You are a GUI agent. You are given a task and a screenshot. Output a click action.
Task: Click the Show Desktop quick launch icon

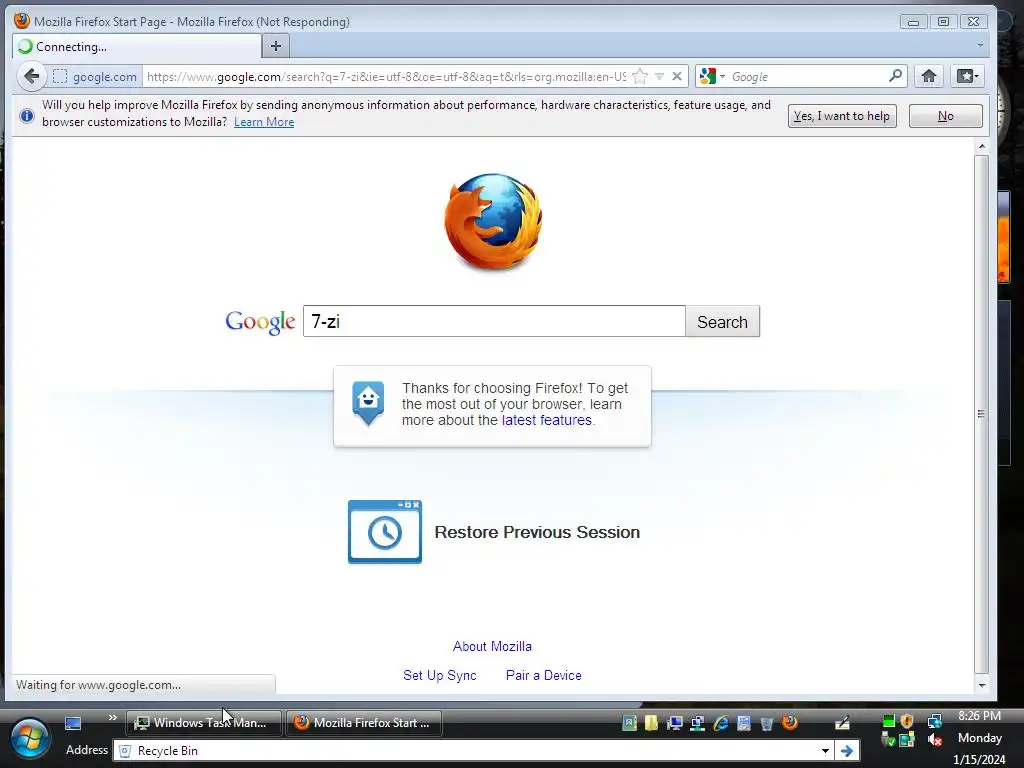click(73, 723)
